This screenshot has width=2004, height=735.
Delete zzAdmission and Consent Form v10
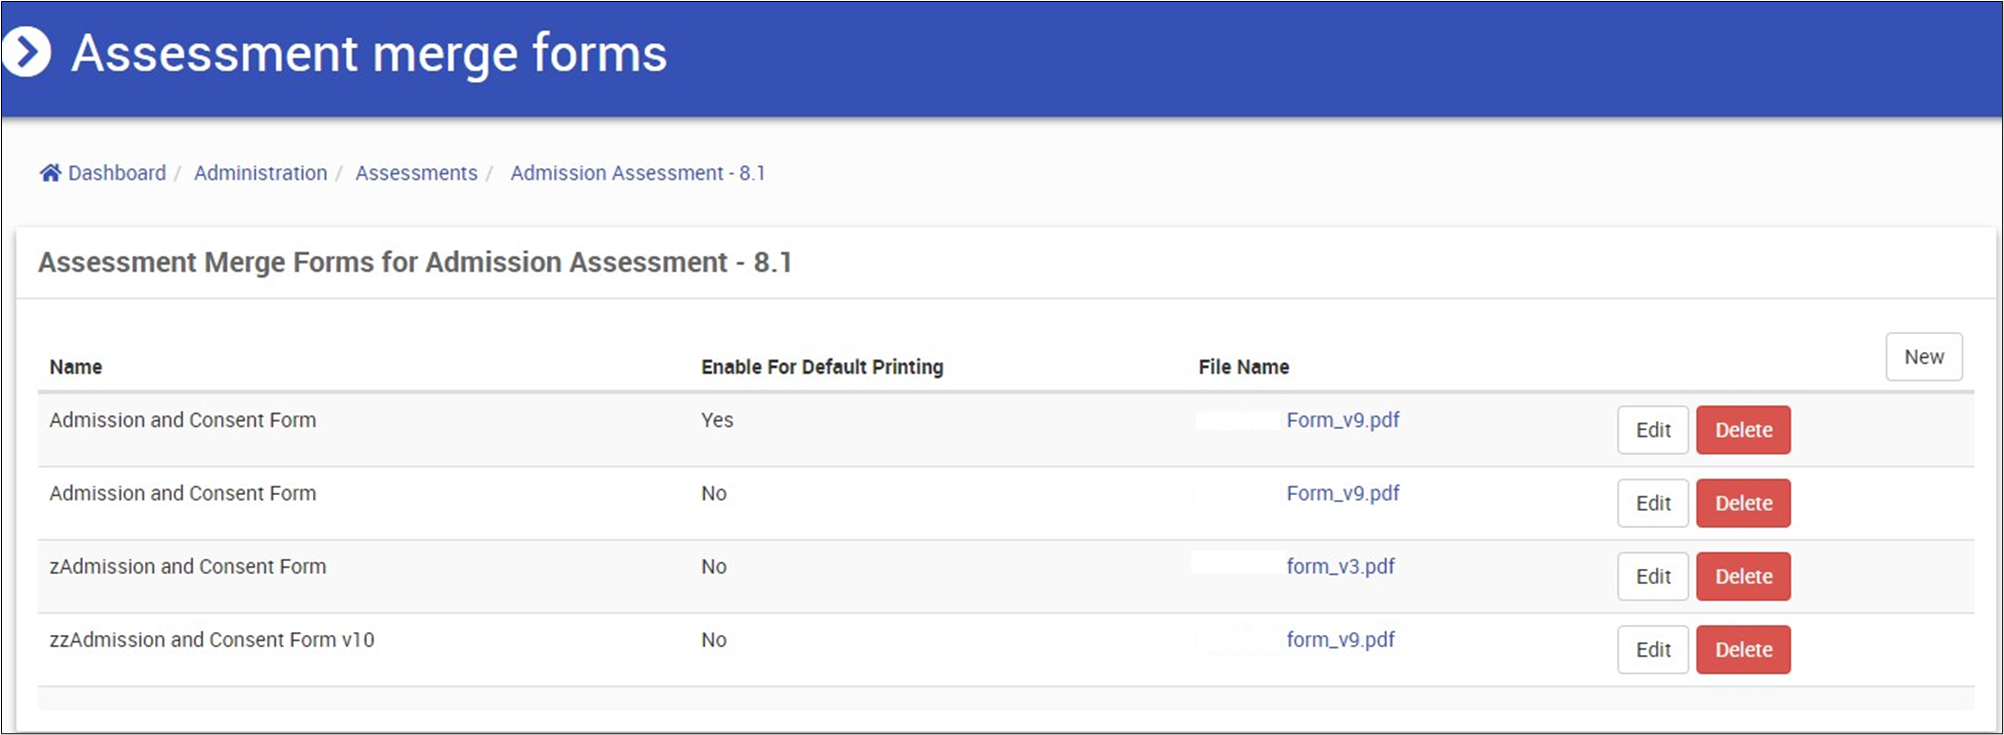coord(1743,650)
